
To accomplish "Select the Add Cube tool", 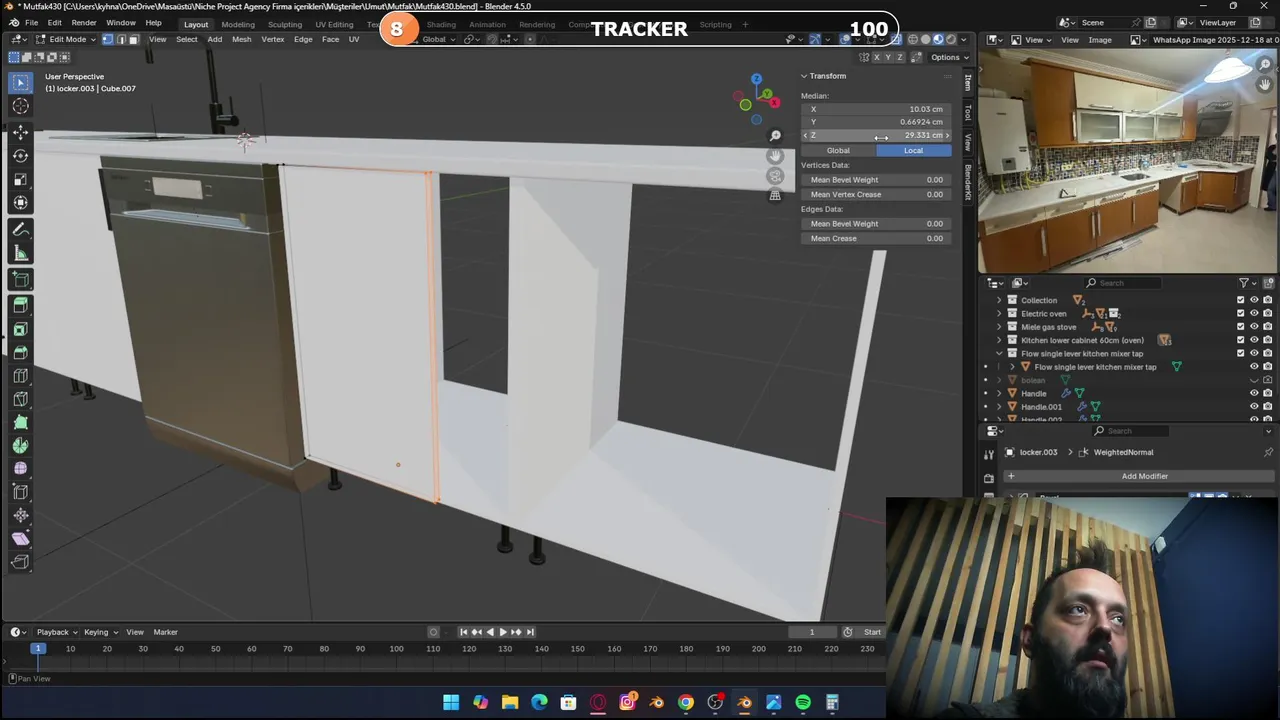I will (20, 279).
